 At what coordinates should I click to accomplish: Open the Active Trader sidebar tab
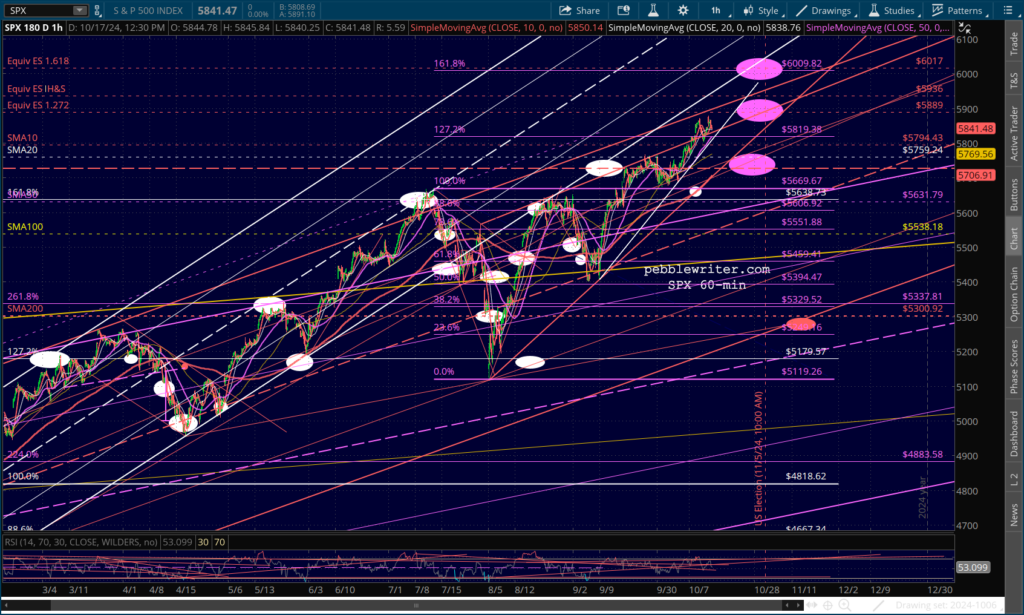[x=1014, y=133]
